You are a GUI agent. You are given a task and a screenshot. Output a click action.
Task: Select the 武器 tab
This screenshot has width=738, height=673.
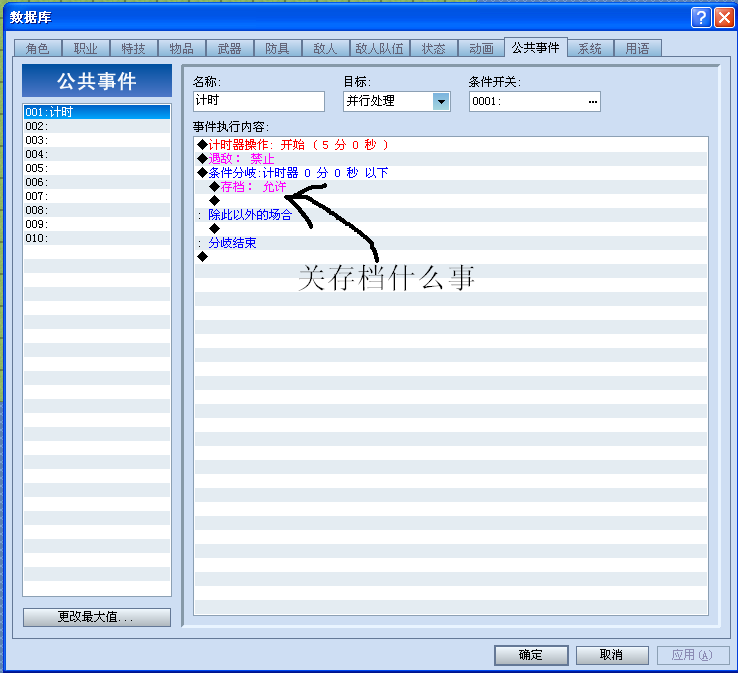tap(230, 48)
